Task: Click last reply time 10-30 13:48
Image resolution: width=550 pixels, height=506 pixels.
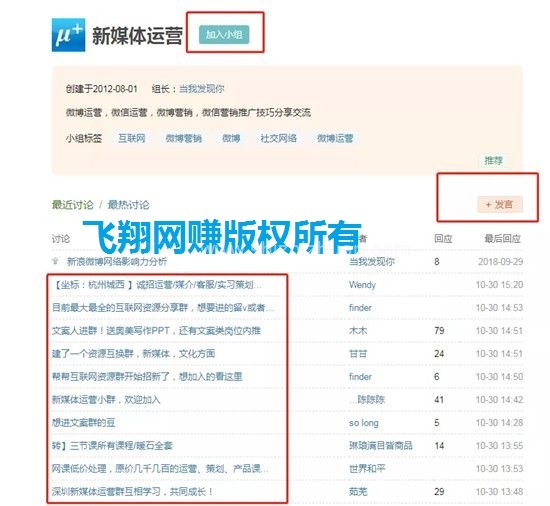Action: pos(499,492)
